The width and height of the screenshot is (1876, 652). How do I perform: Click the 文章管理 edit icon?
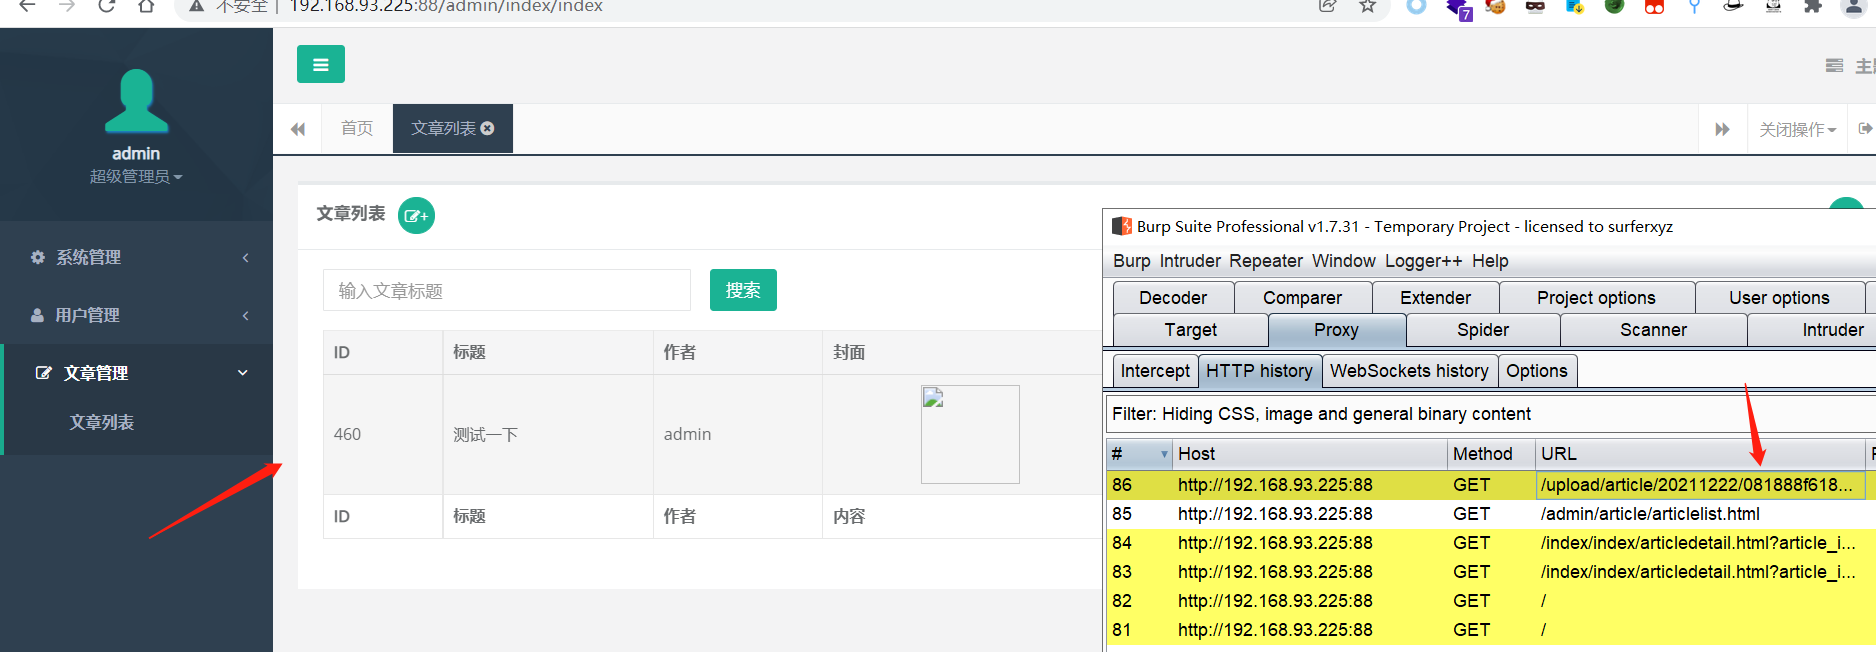[44, 373]
